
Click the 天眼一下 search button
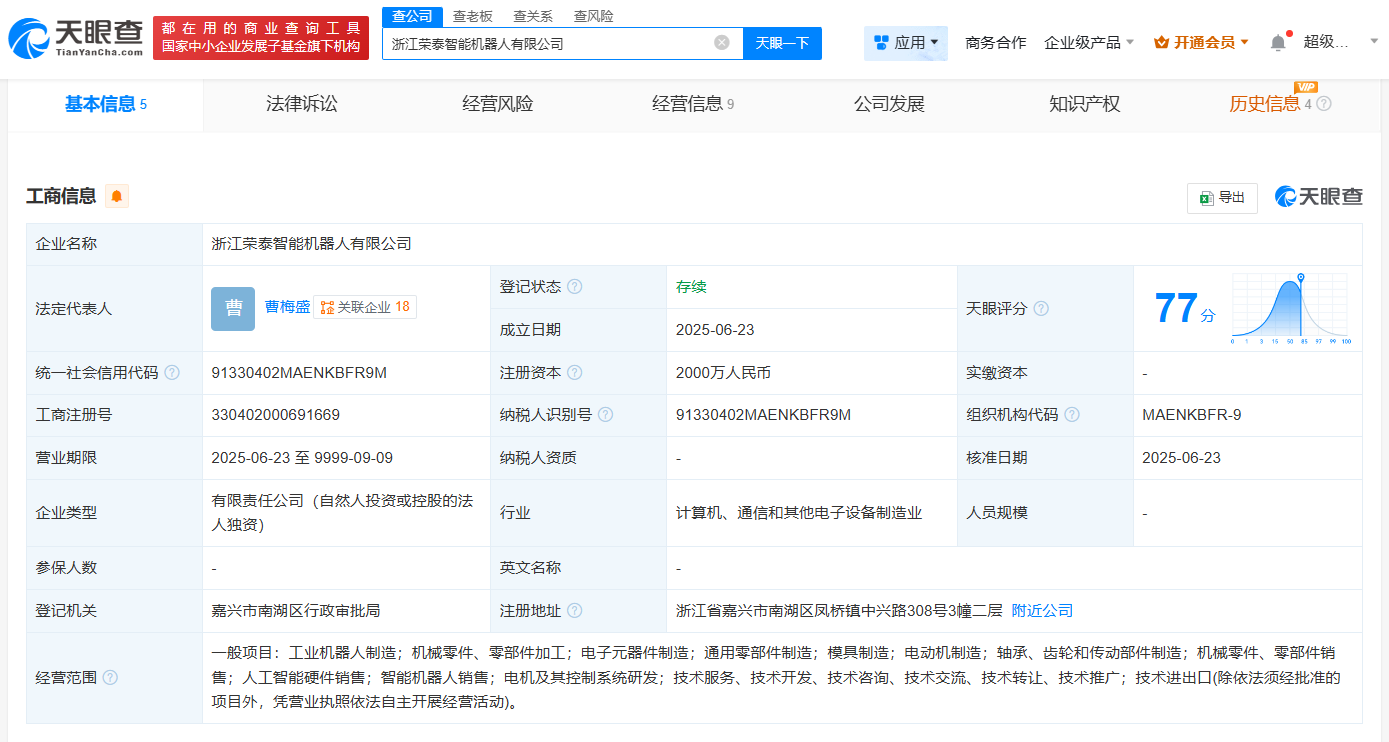click(x=781, y=43)
